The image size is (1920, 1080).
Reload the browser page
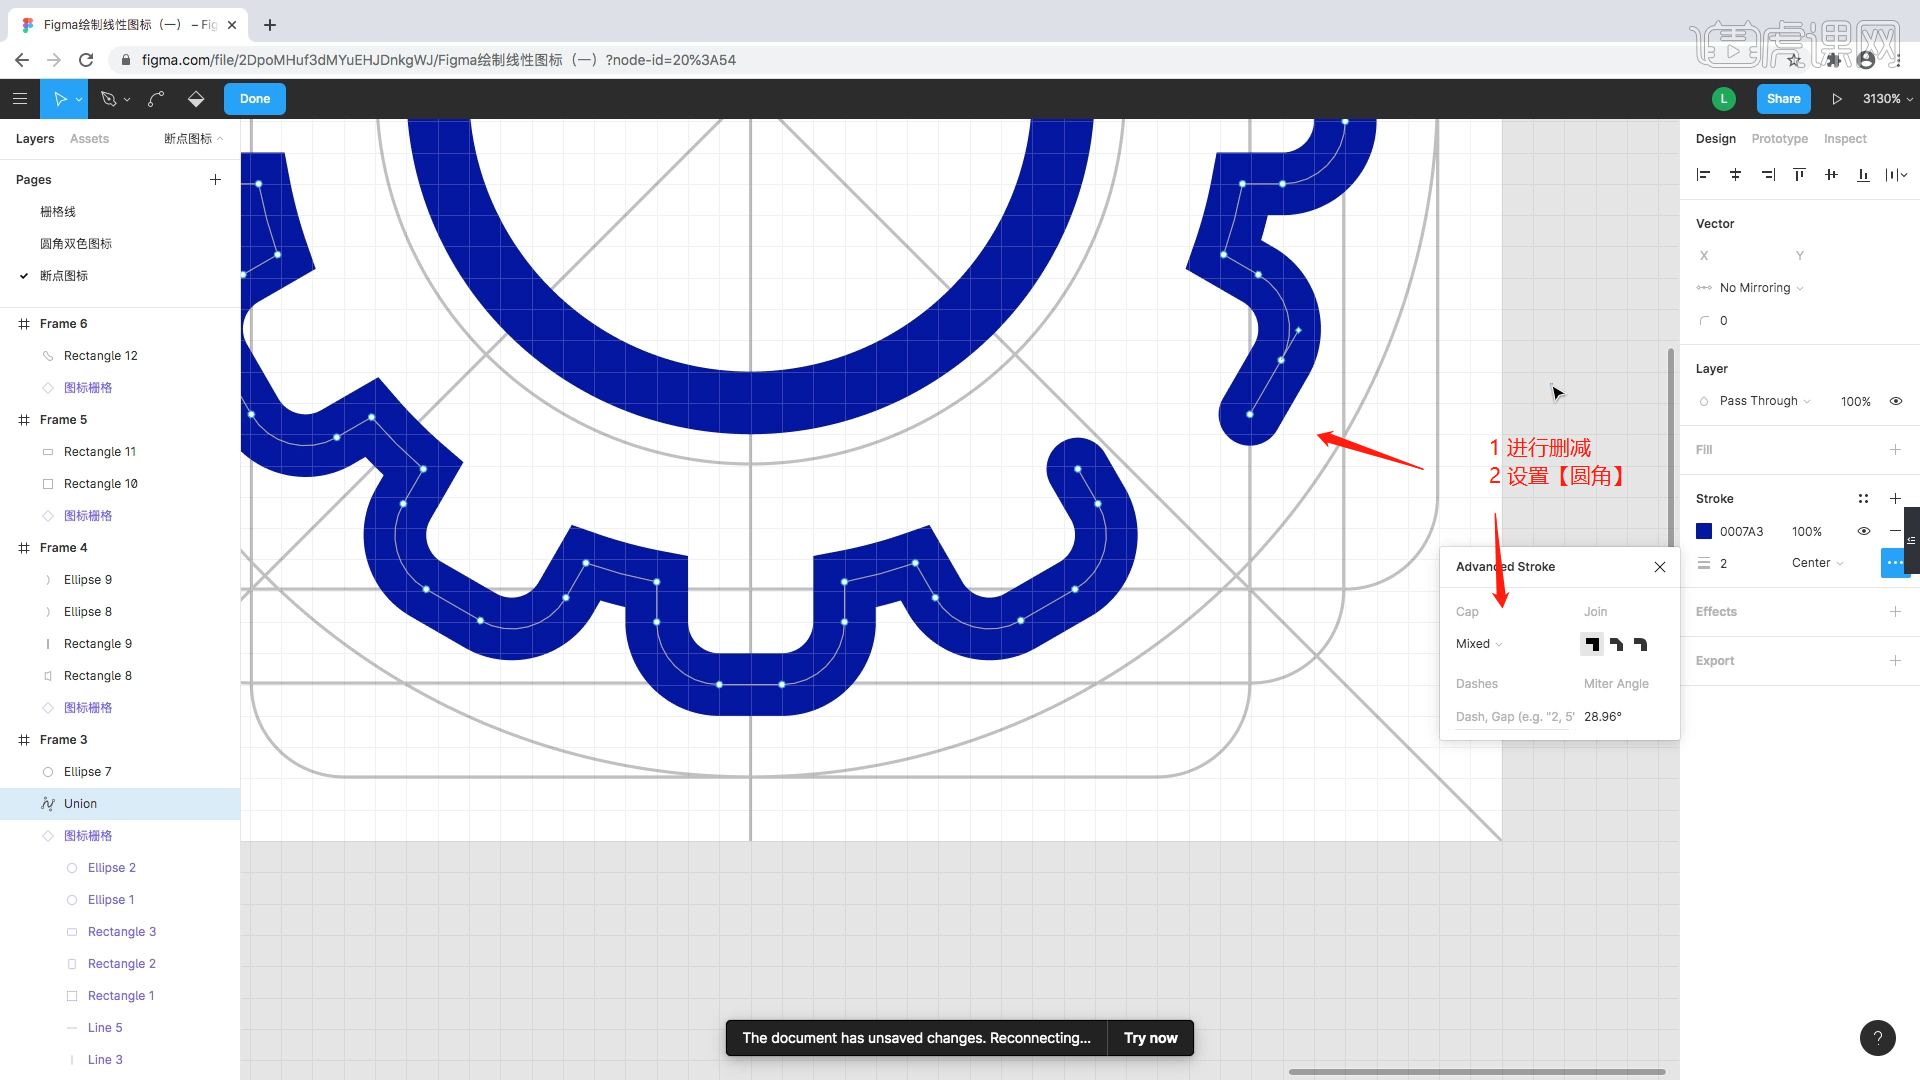(86, 60)
